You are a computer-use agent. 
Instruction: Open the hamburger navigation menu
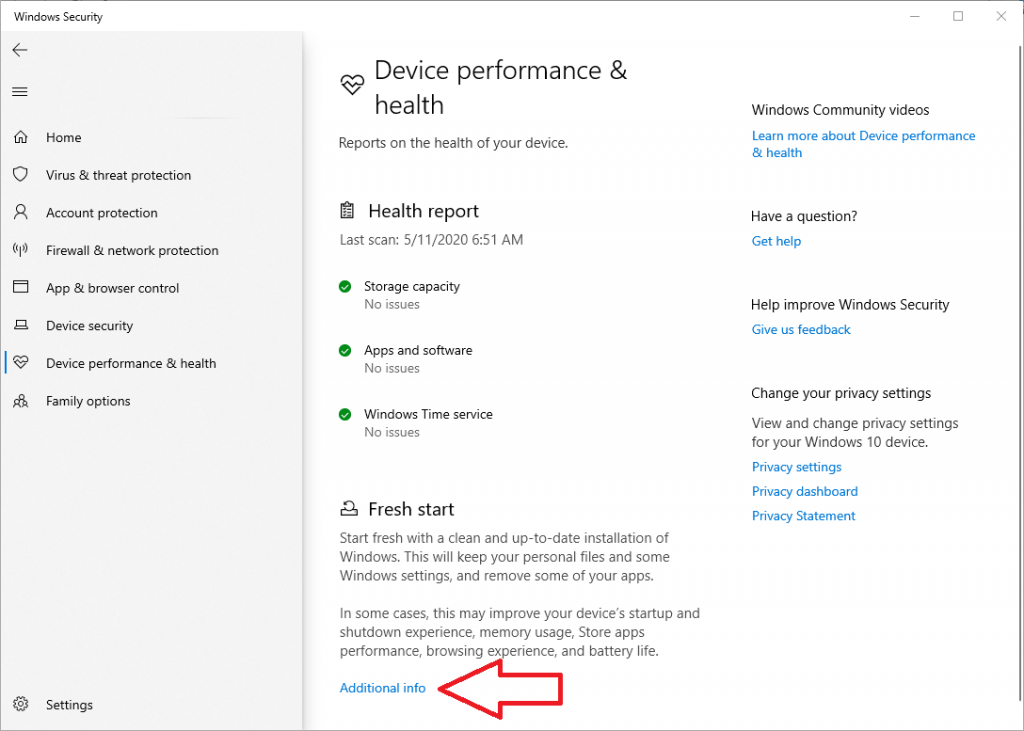(x=20, y=91)
